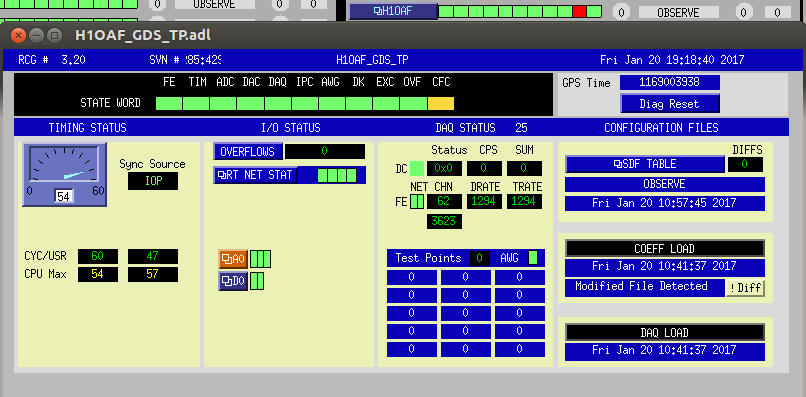Click the green FE state word indicator
The height and width of the screenshot is (397, 806).
click(169, 103)
